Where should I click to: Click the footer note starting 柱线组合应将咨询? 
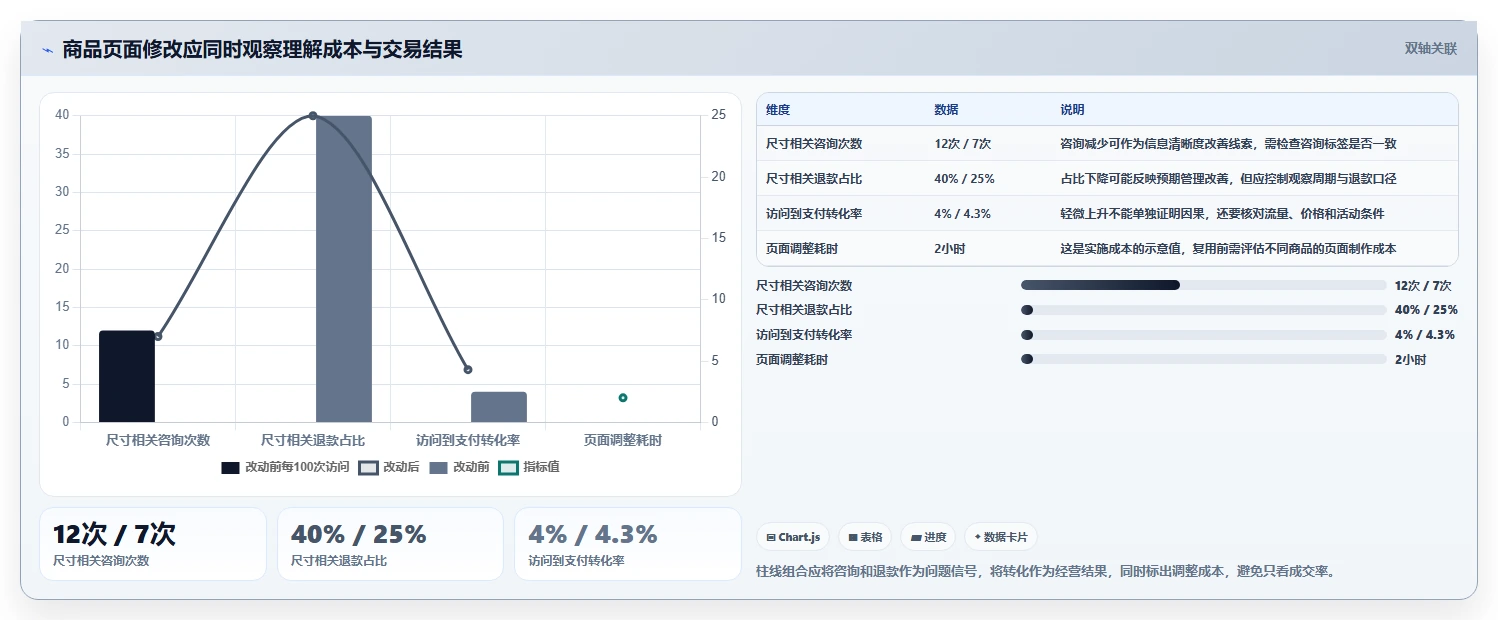[x=1047, y=572]
